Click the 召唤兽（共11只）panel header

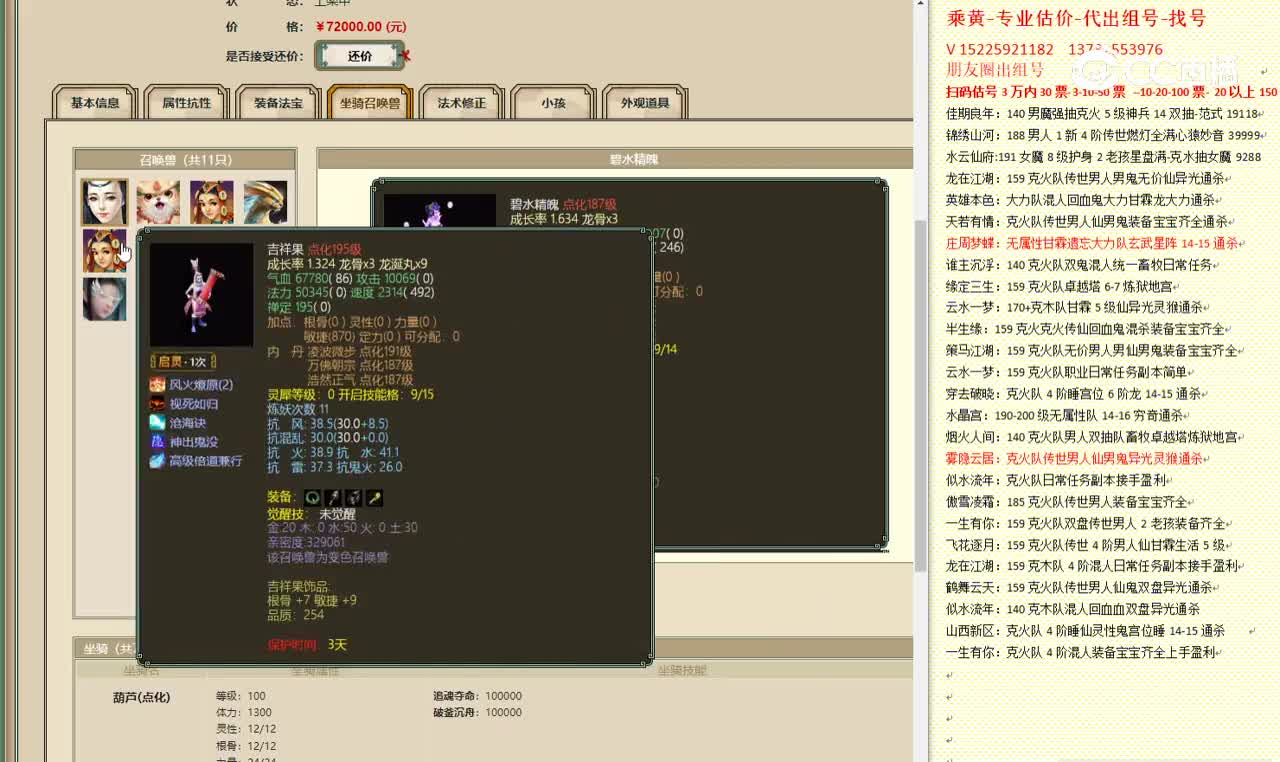[185, 160]
